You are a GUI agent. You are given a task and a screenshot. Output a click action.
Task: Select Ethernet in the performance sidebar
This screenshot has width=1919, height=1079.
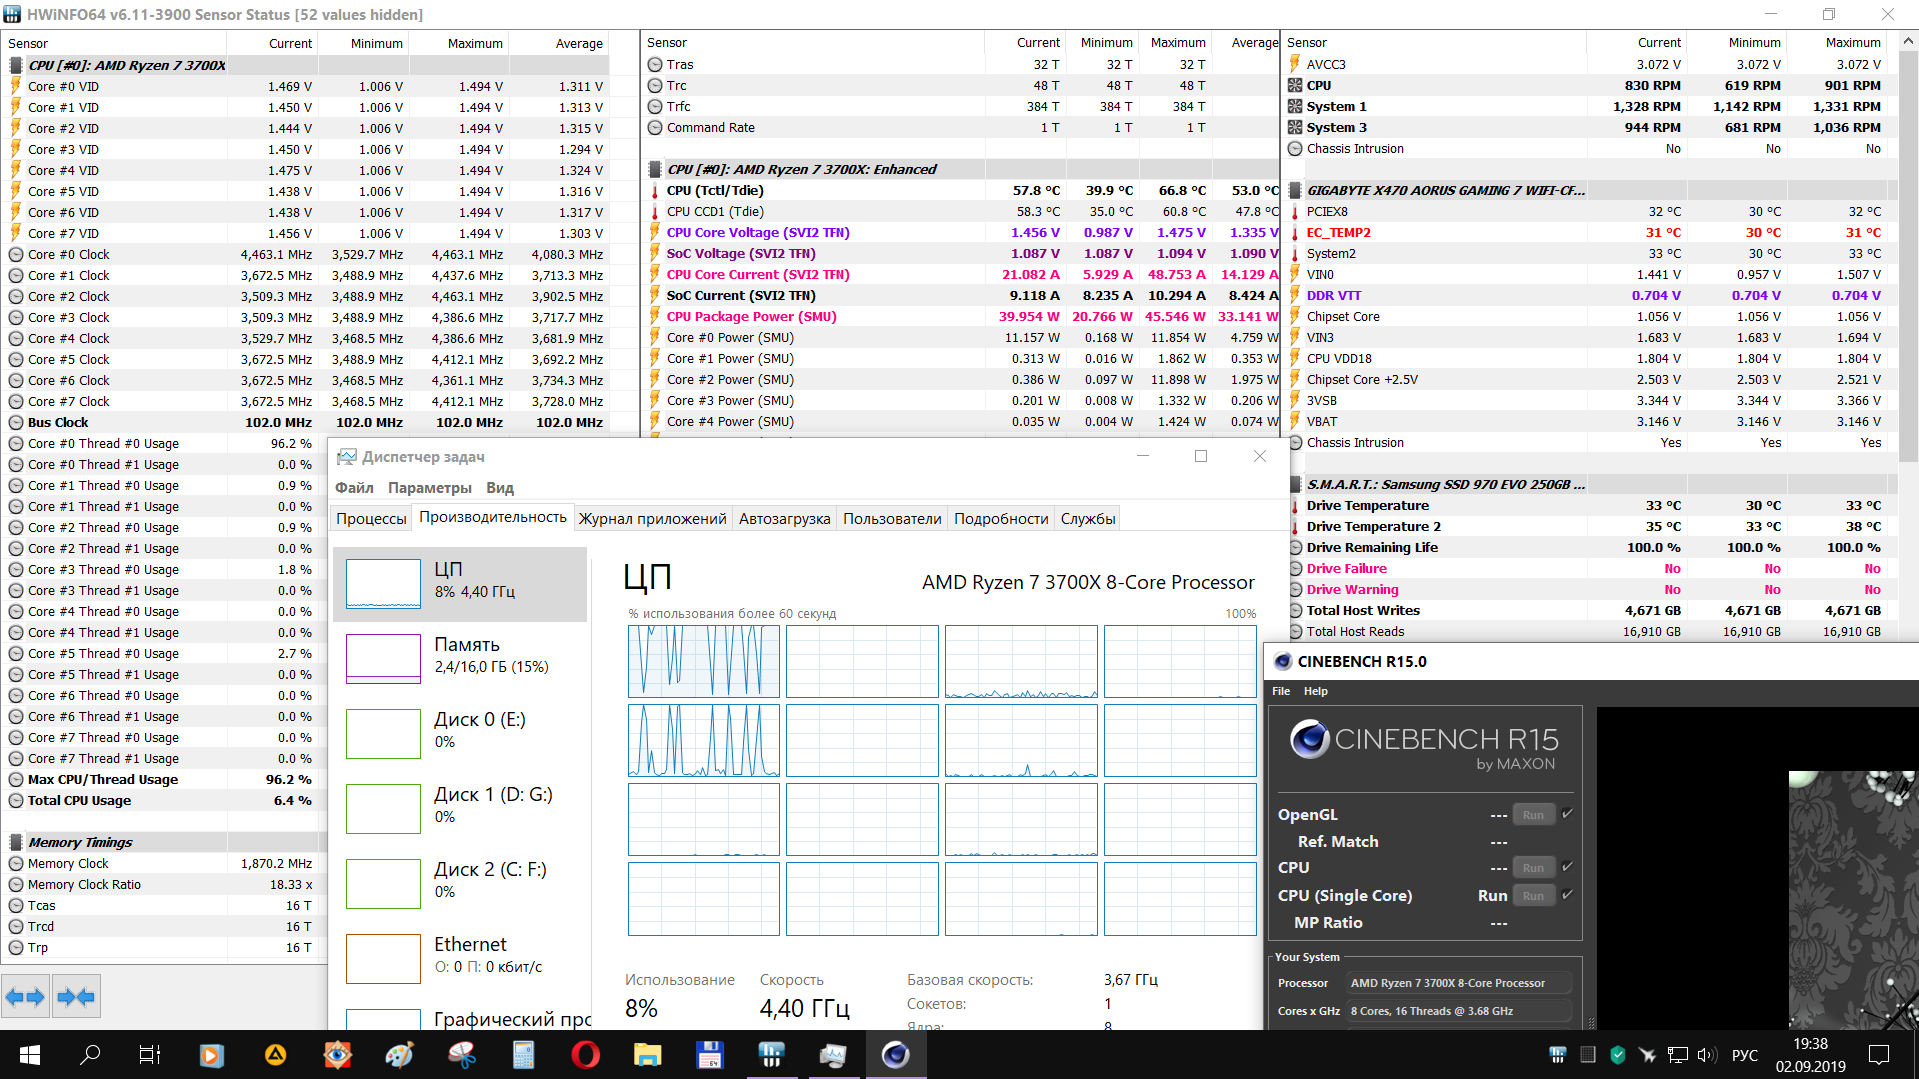[x=460, y=959]
